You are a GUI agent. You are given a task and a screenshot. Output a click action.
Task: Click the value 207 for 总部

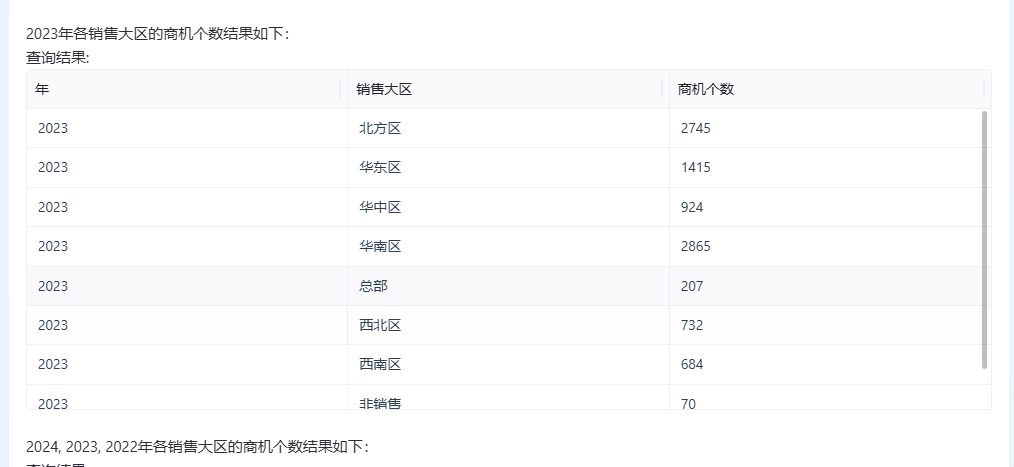691,286
